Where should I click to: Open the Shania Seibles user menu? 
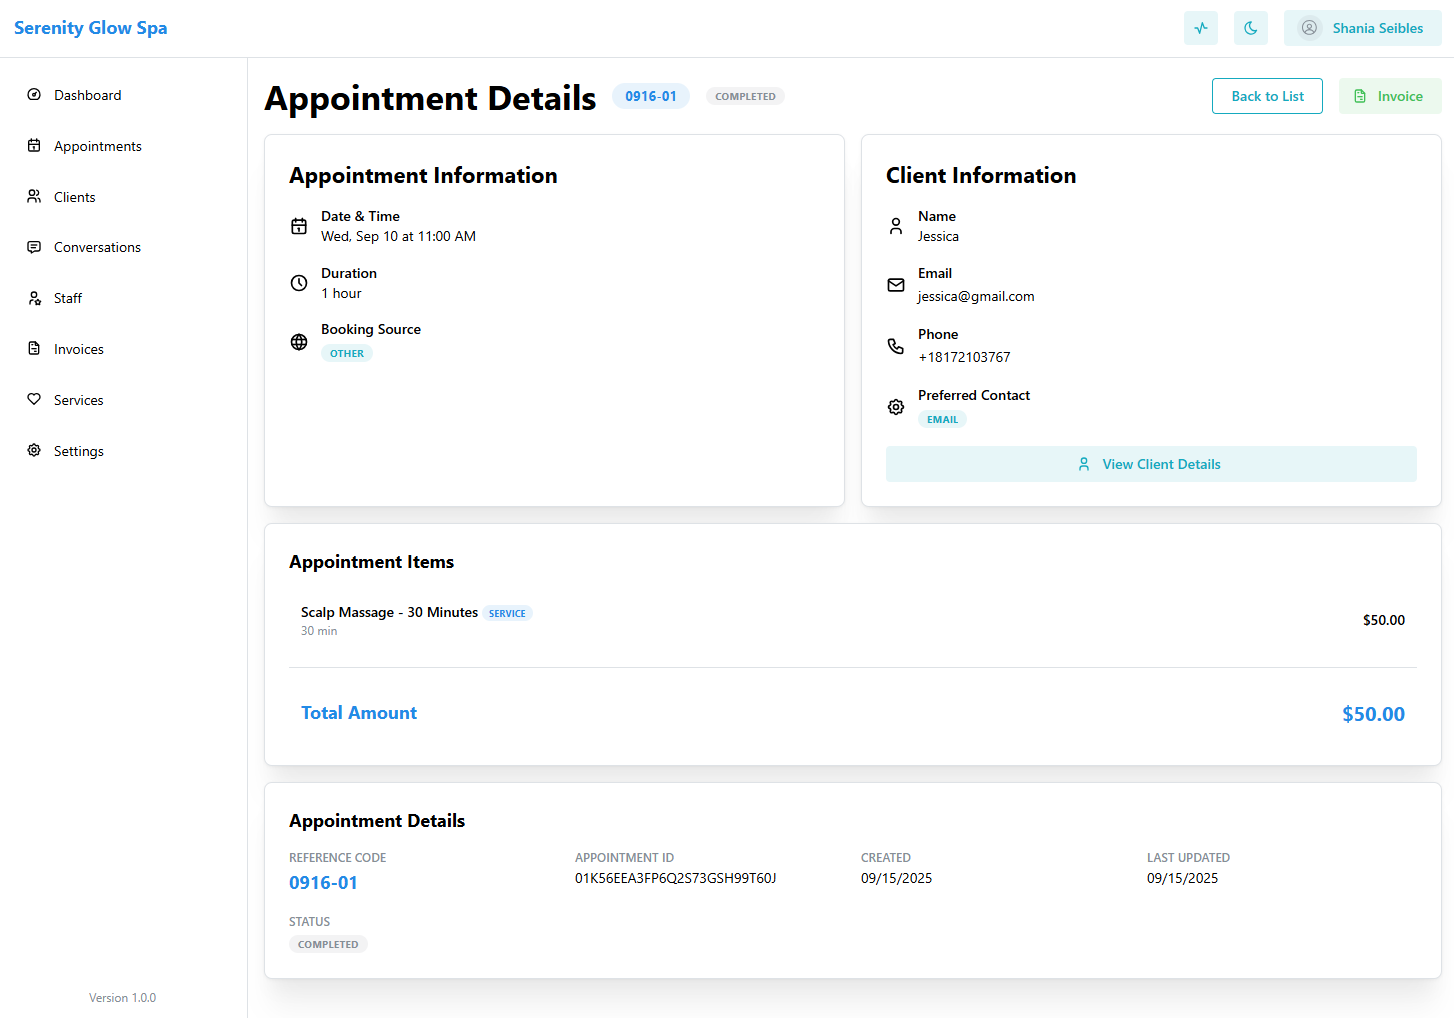point(1362,28)
